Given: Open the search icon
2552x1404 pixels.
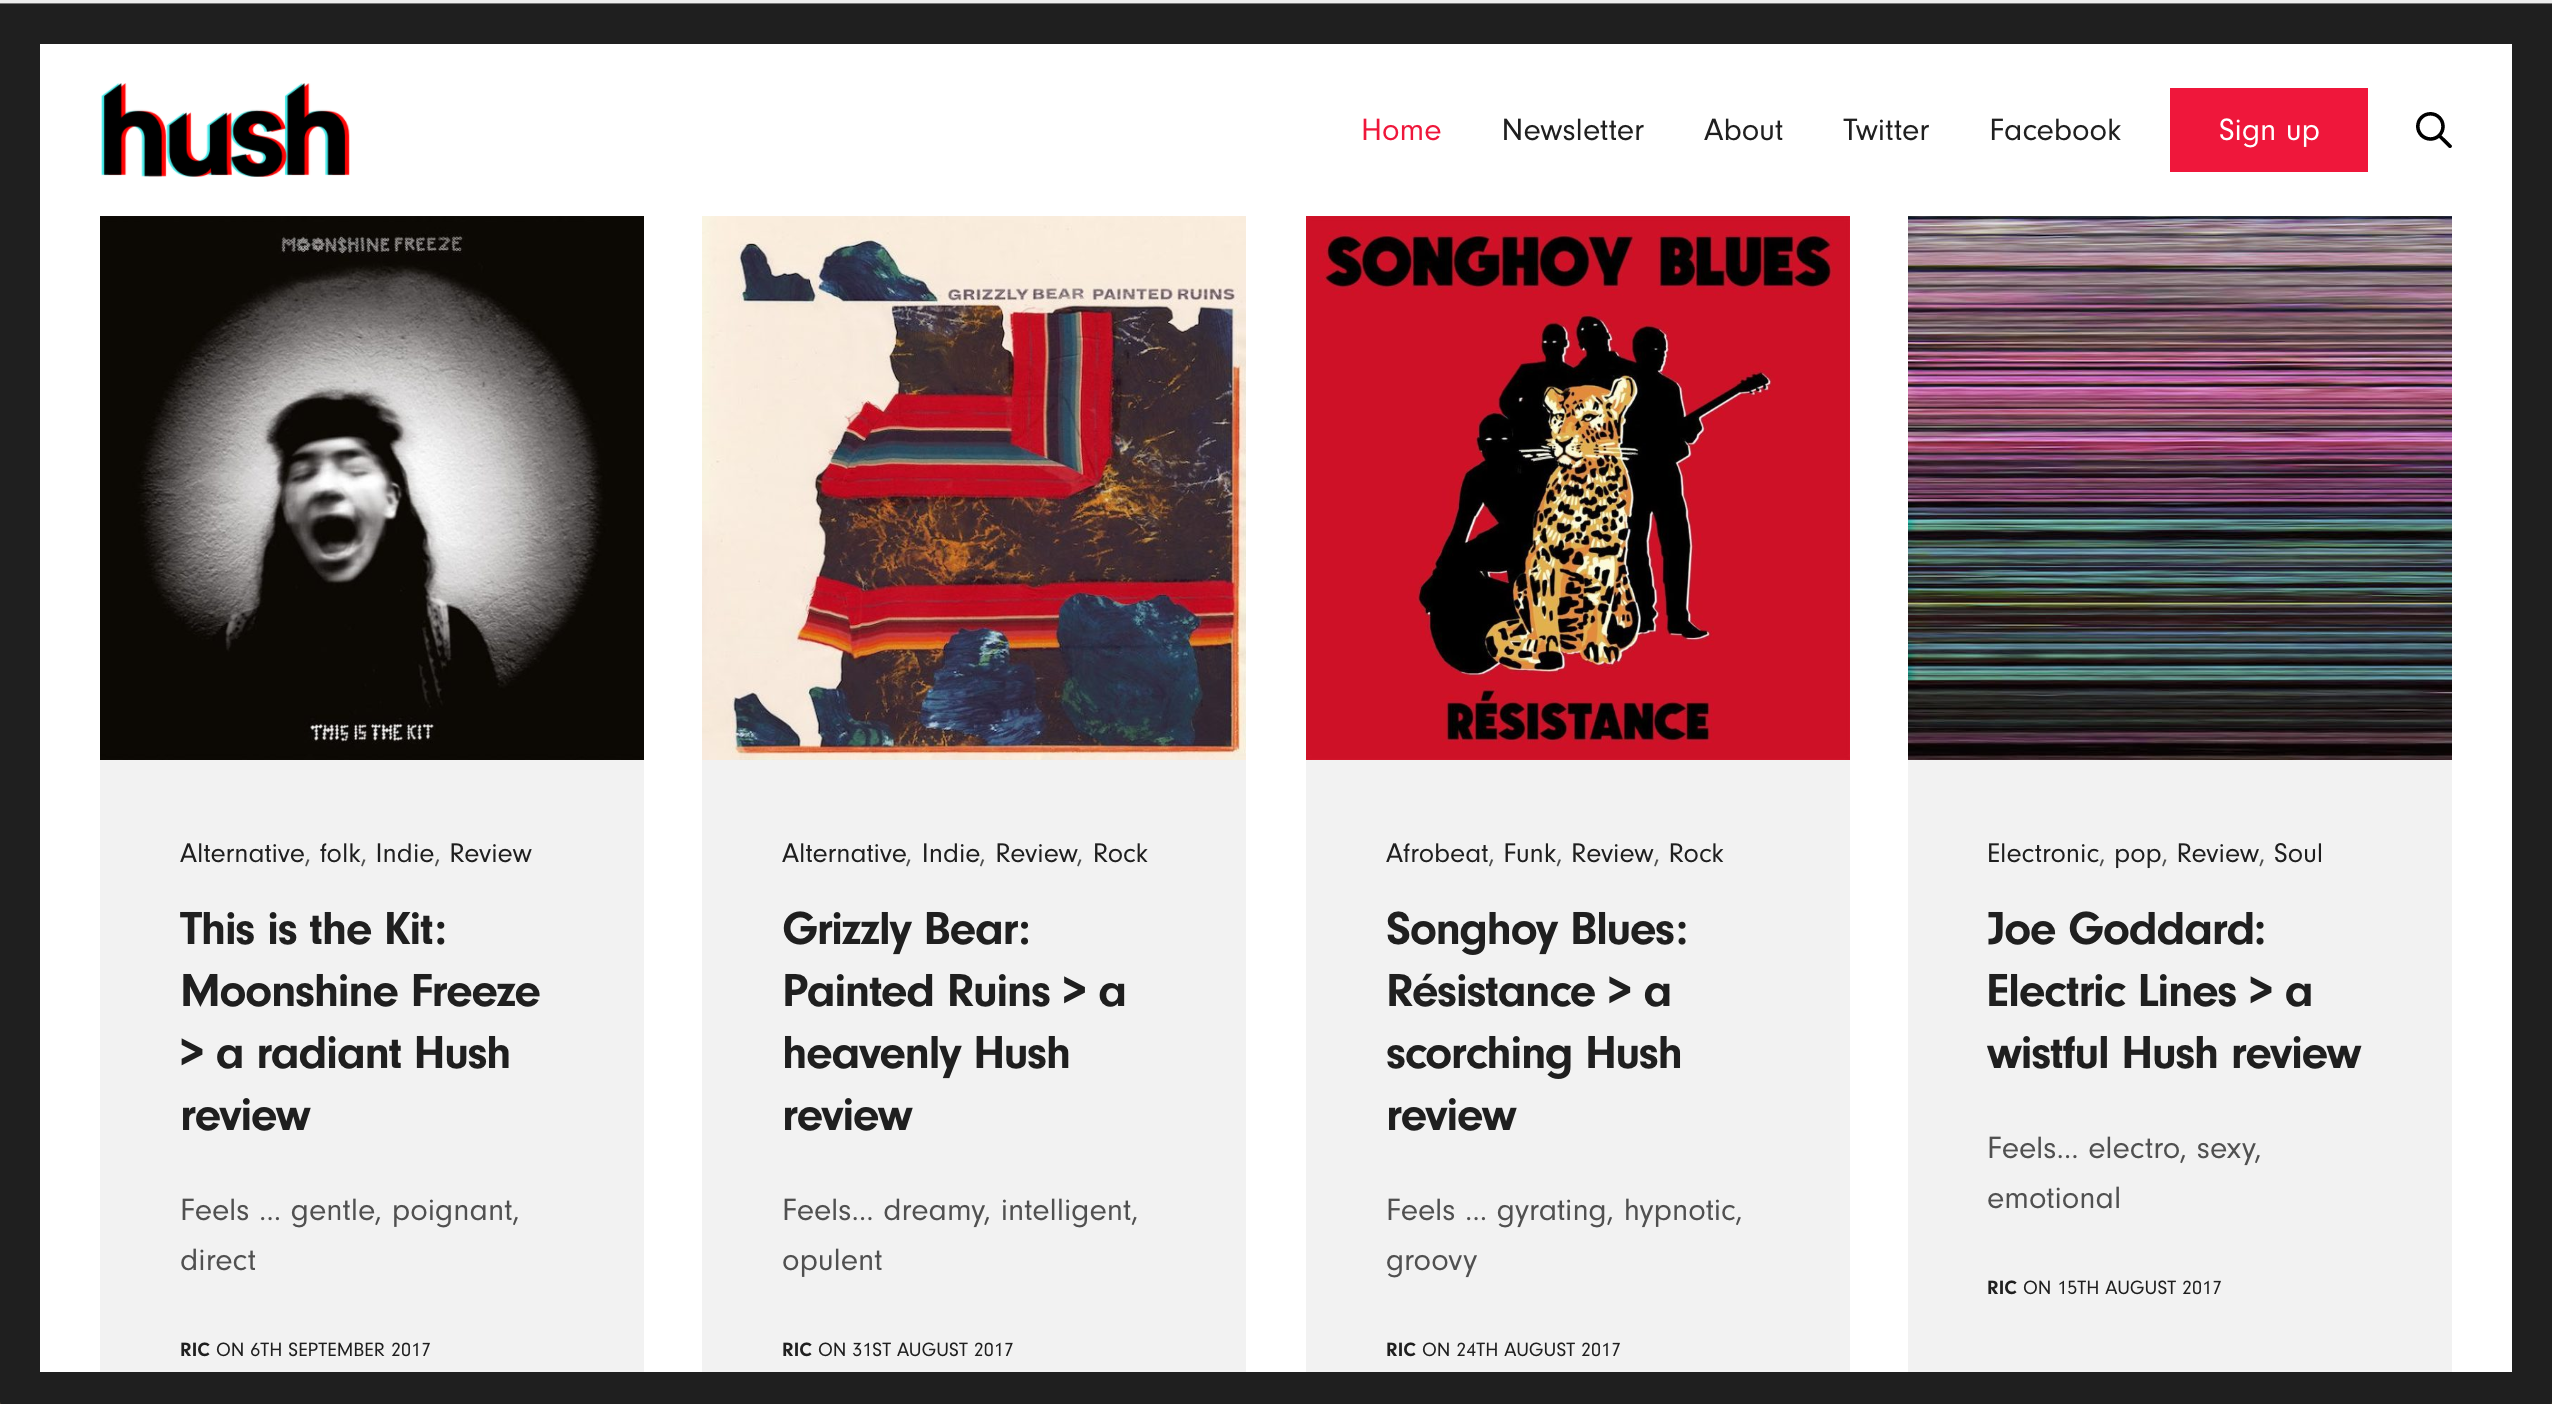Looking at the screenshot, I should (2434, 129).
